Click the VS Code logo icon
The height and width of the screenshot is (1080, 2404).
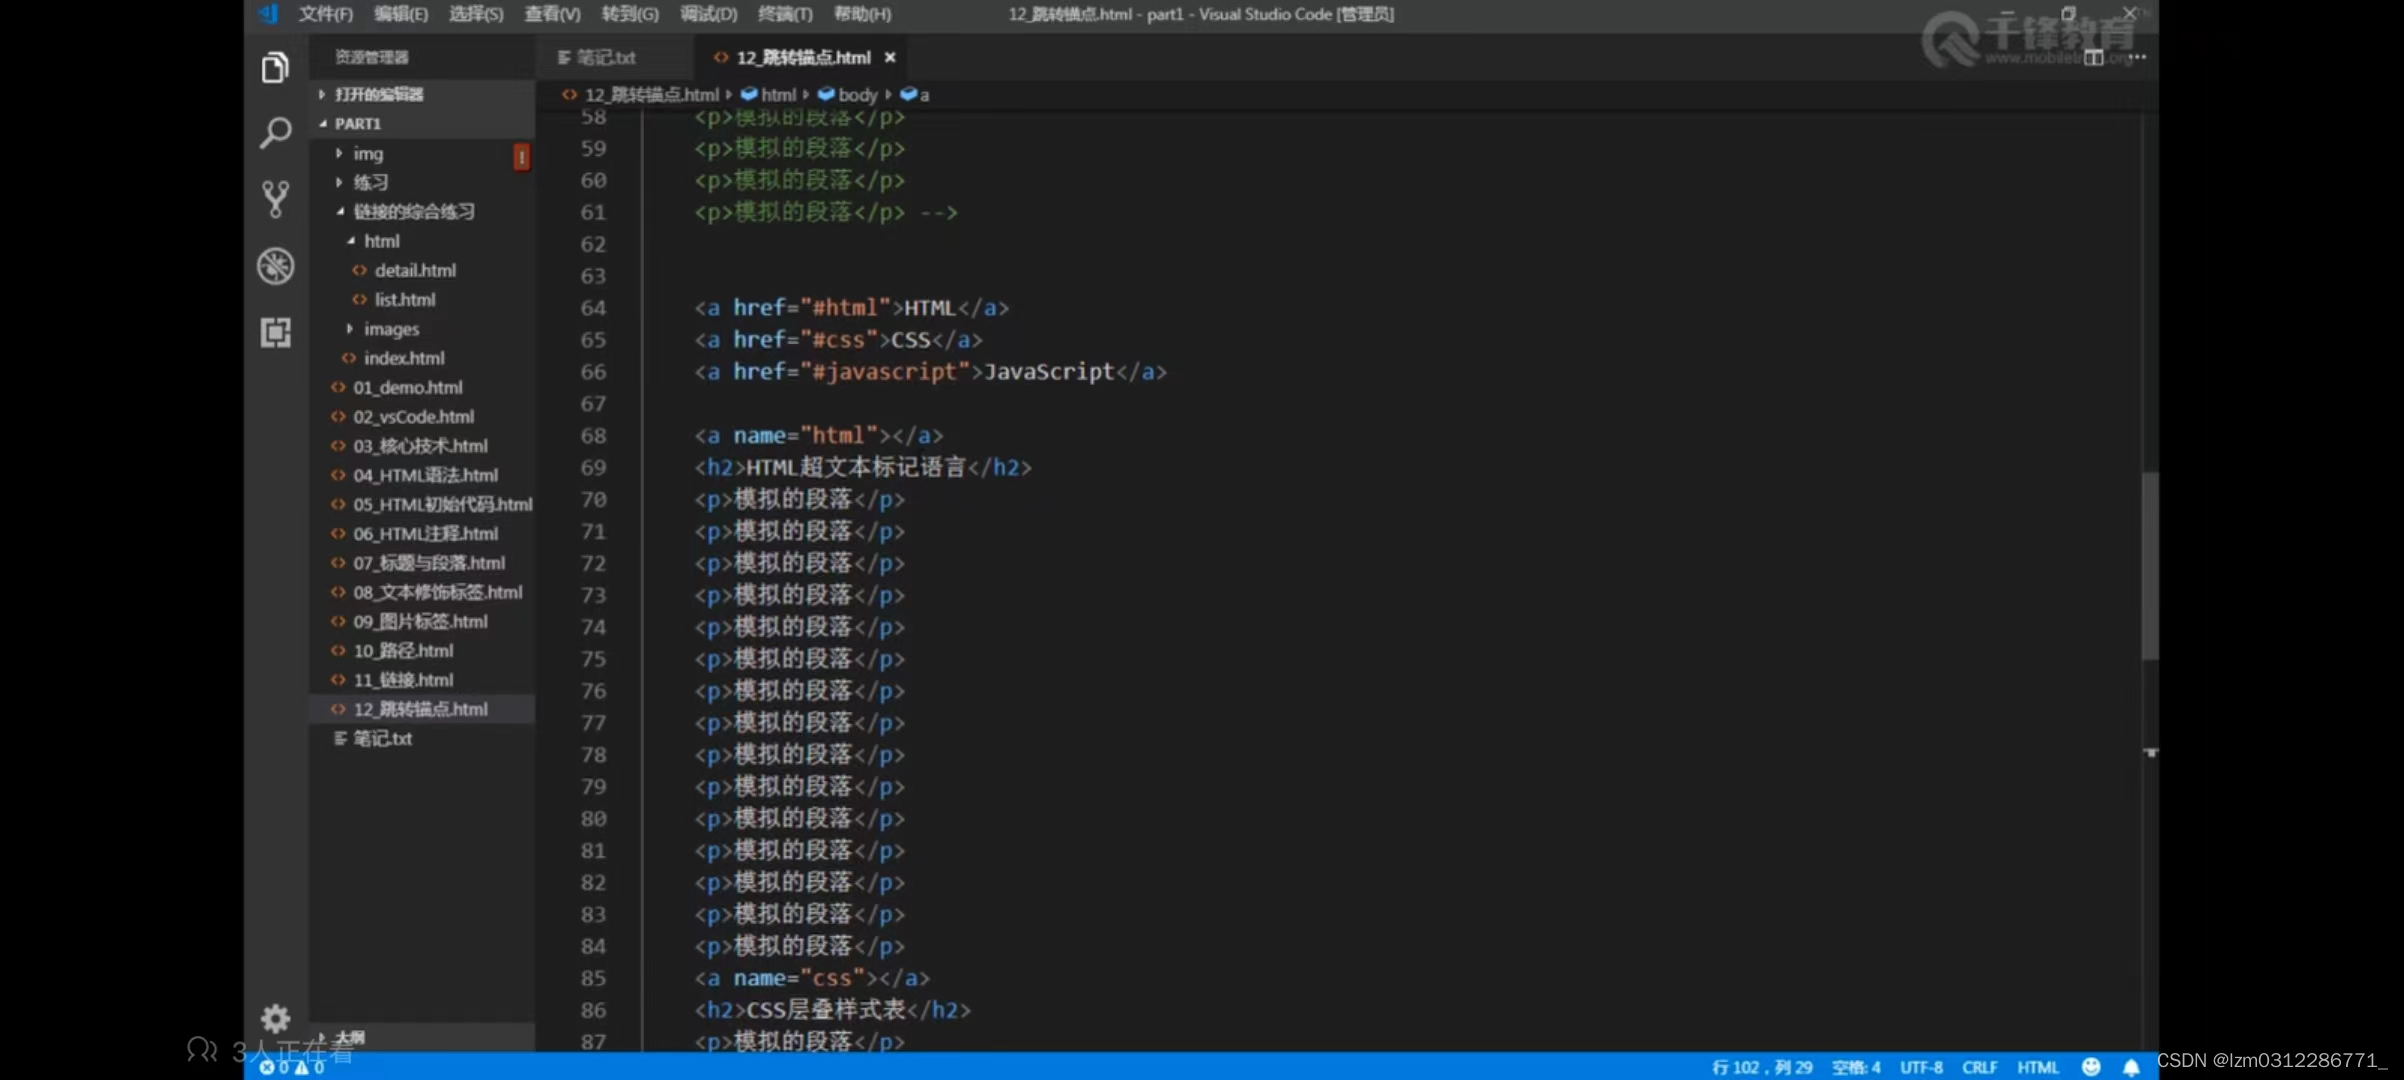(268, 14)
